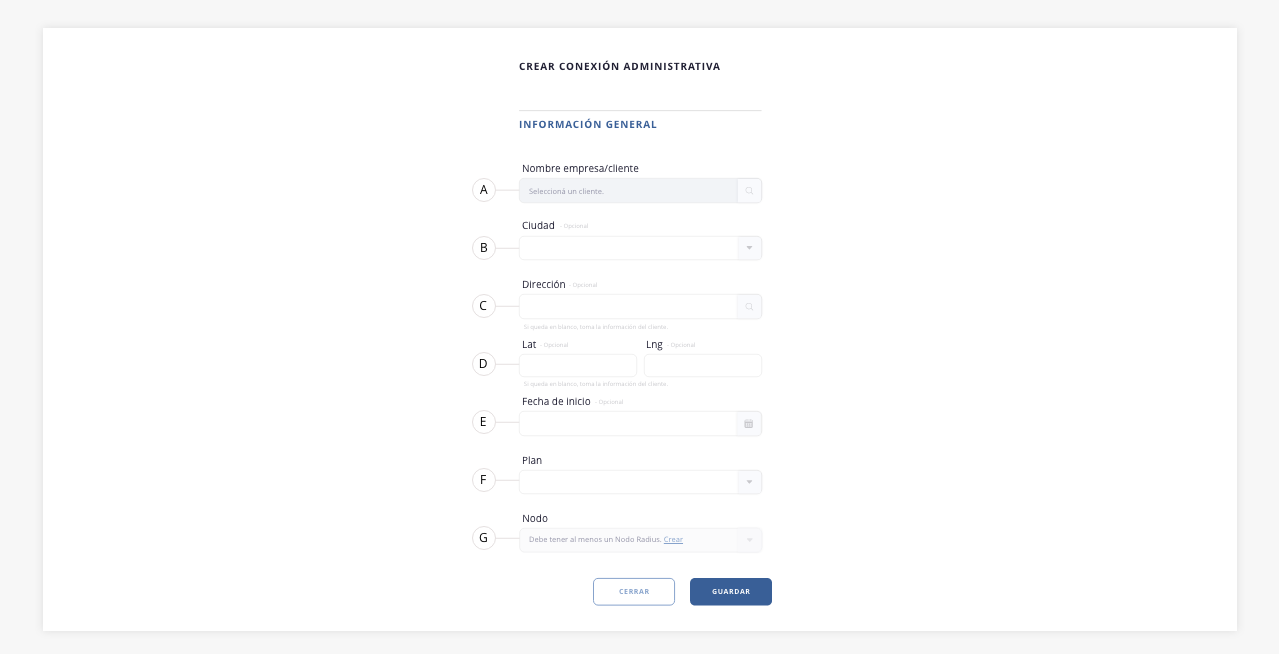Viewport: 1280px width, 654px height.
Task: Click the Fecha de inicio date field
Action: click(x=628, y=424)
